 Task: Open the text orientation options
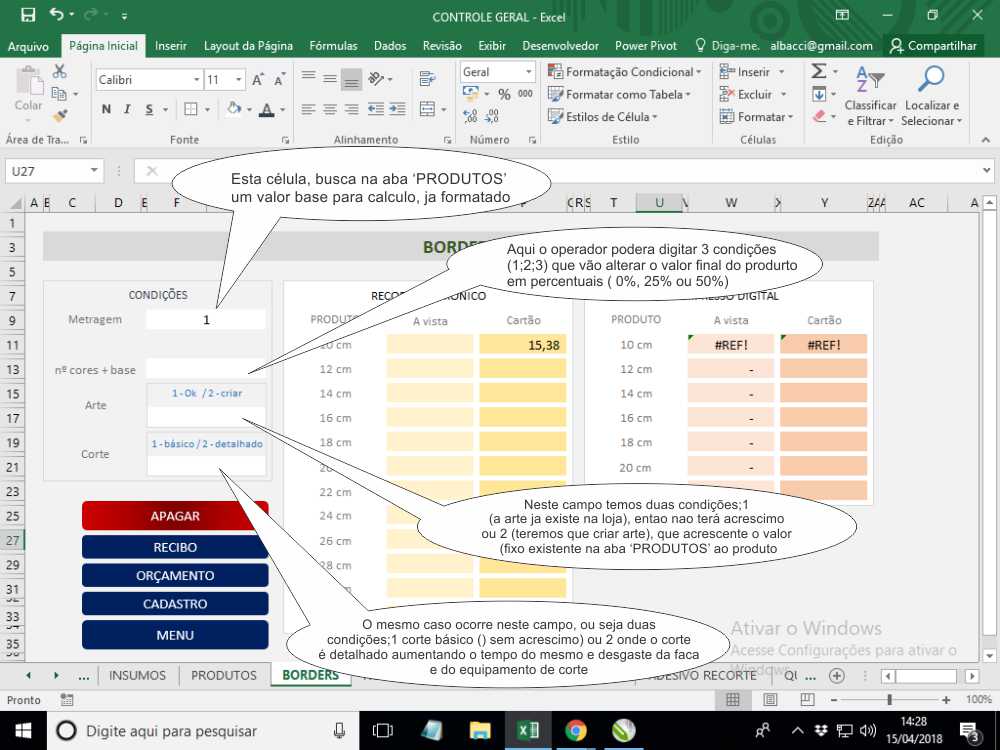[x=377, y=78]
